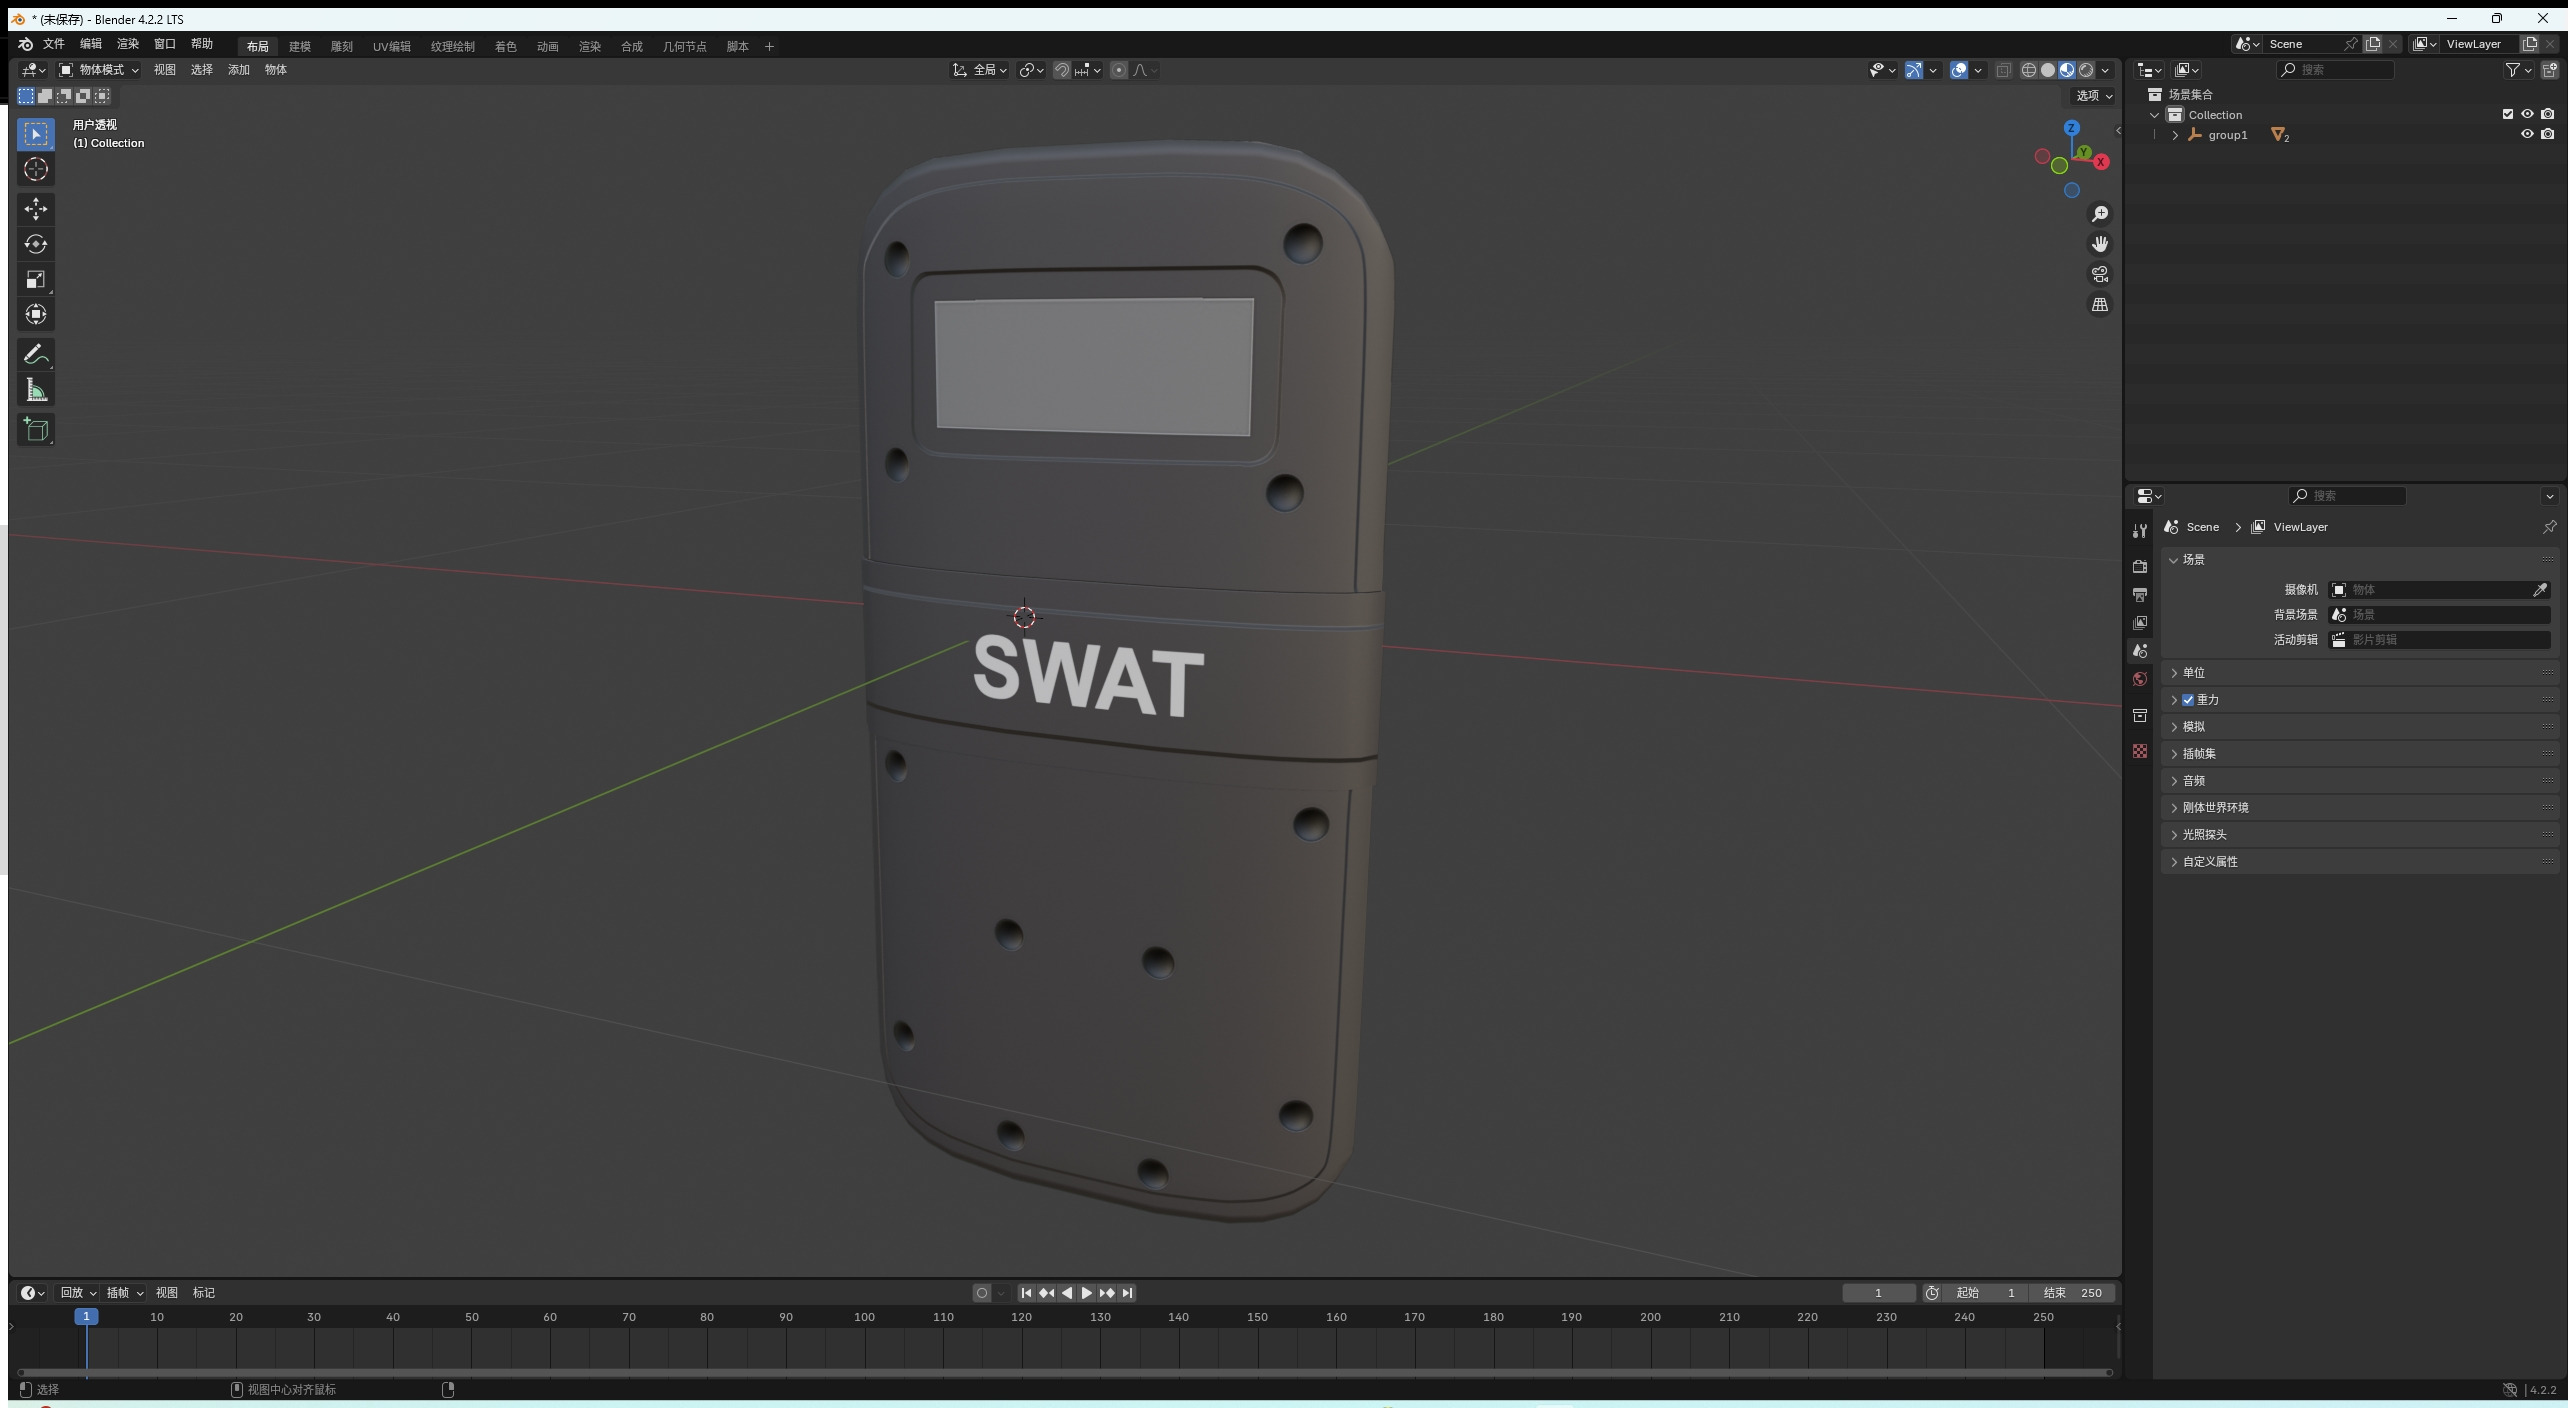Expand group1 in outliner tree
Viewport: 2568px width, 1408px height.
pos(2175,135)
